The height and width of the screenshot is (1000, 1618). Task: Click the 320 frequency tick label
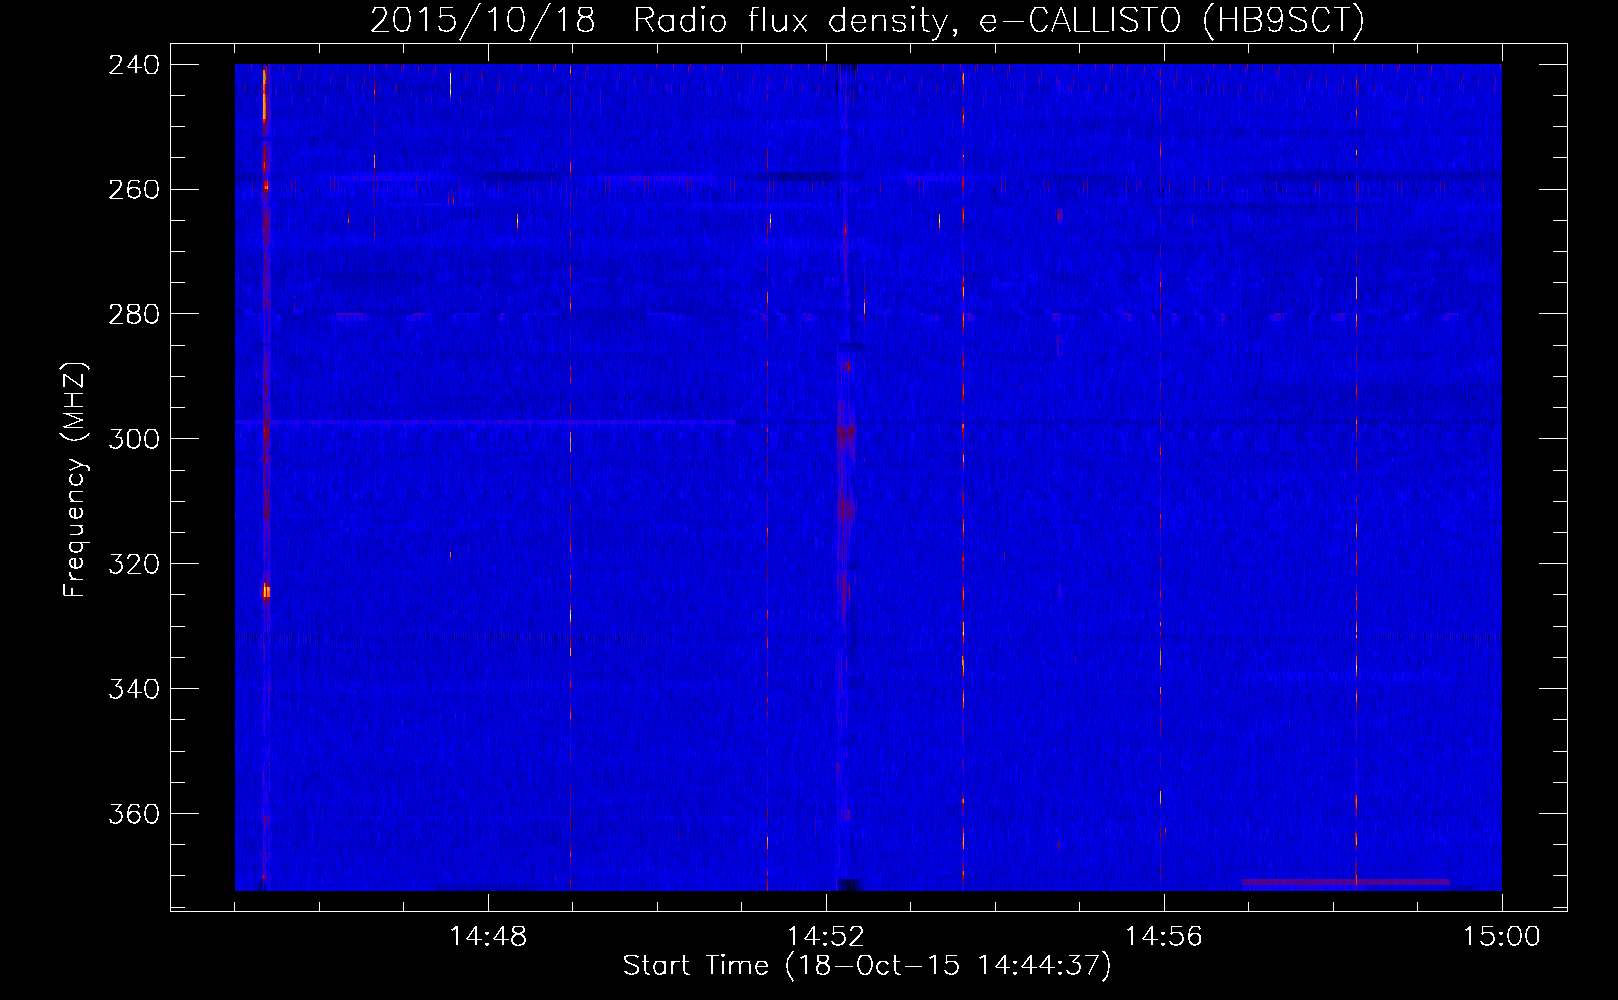pyautogui.click(x=134, y=565)
